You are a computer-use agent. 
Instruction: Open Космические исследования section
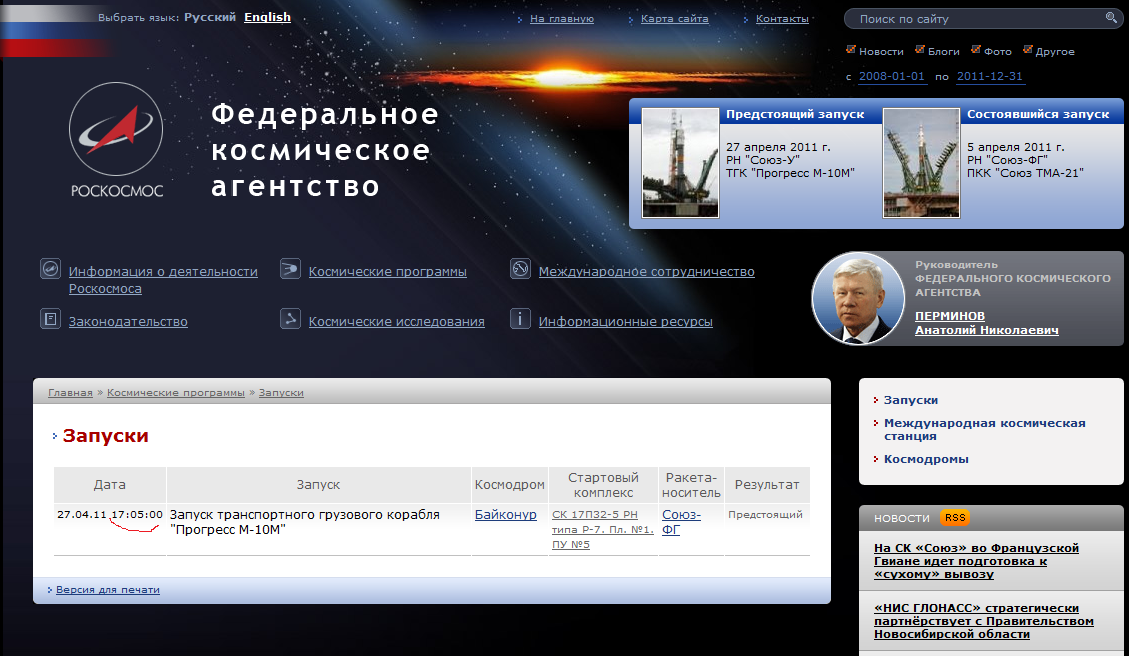coord(397,322)
